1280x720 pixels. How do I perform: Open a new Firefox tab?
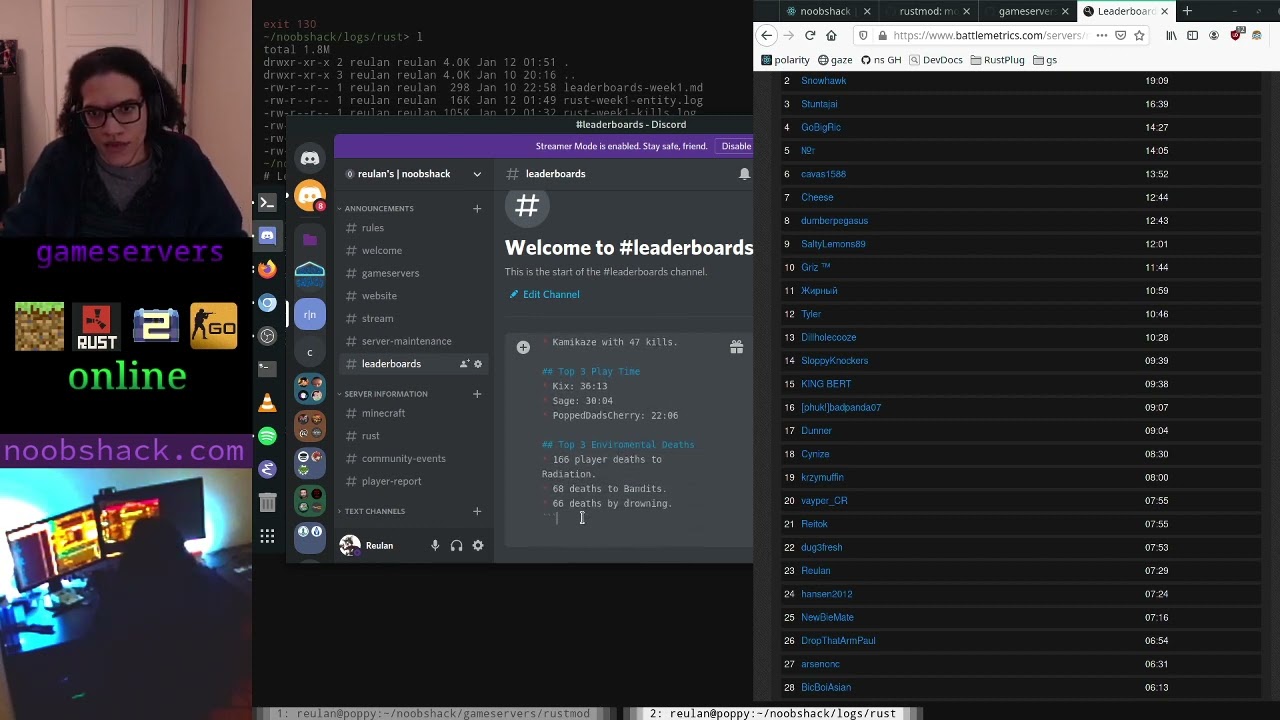click(1187, 11)
